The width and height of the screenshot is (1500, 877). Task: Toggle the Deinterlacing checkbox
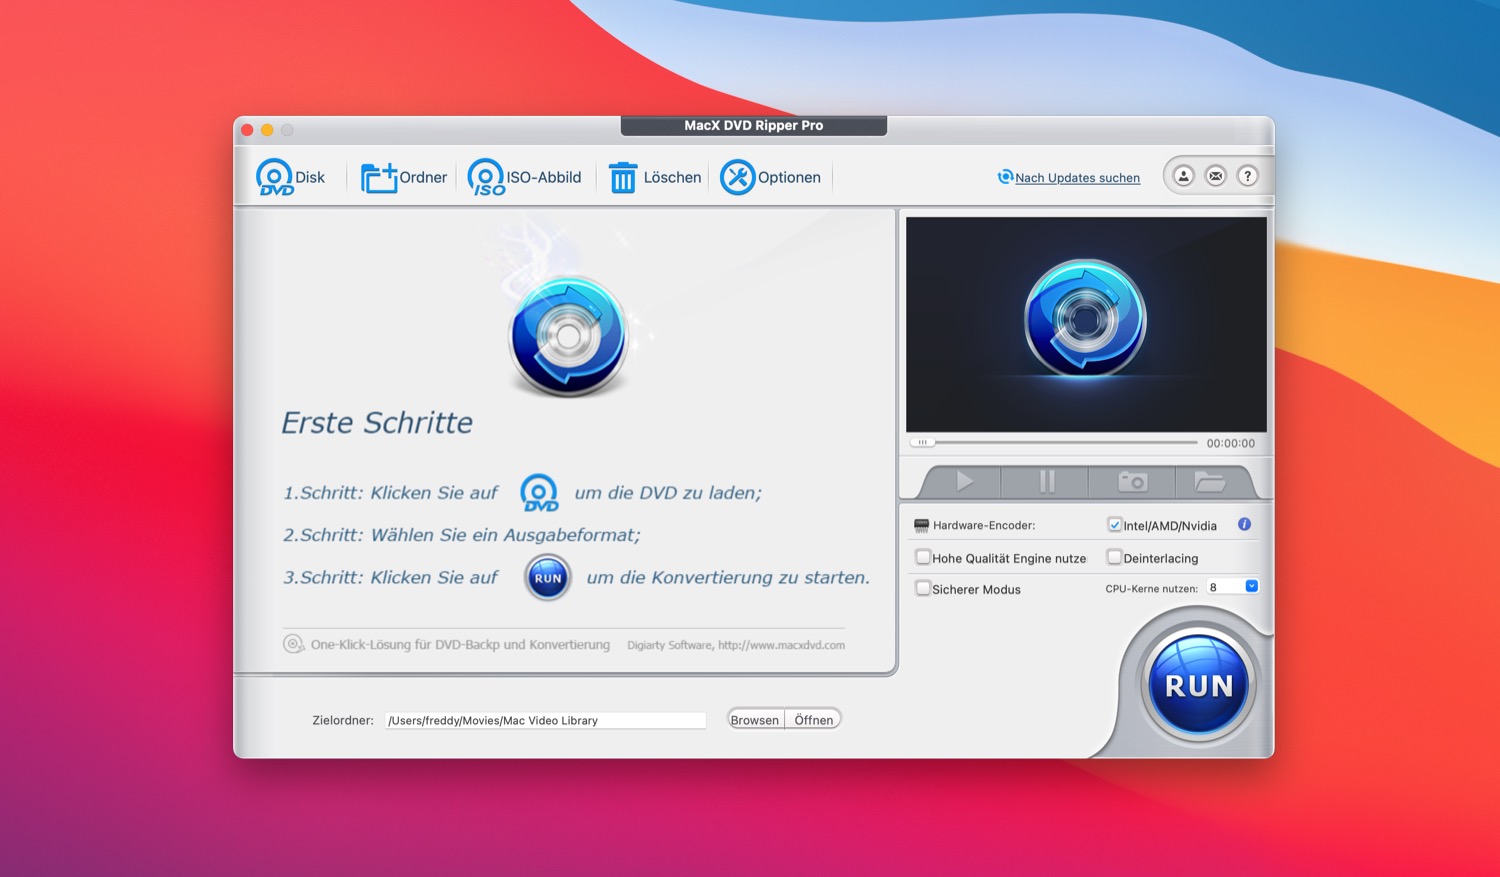click(x=1114, y=558)
